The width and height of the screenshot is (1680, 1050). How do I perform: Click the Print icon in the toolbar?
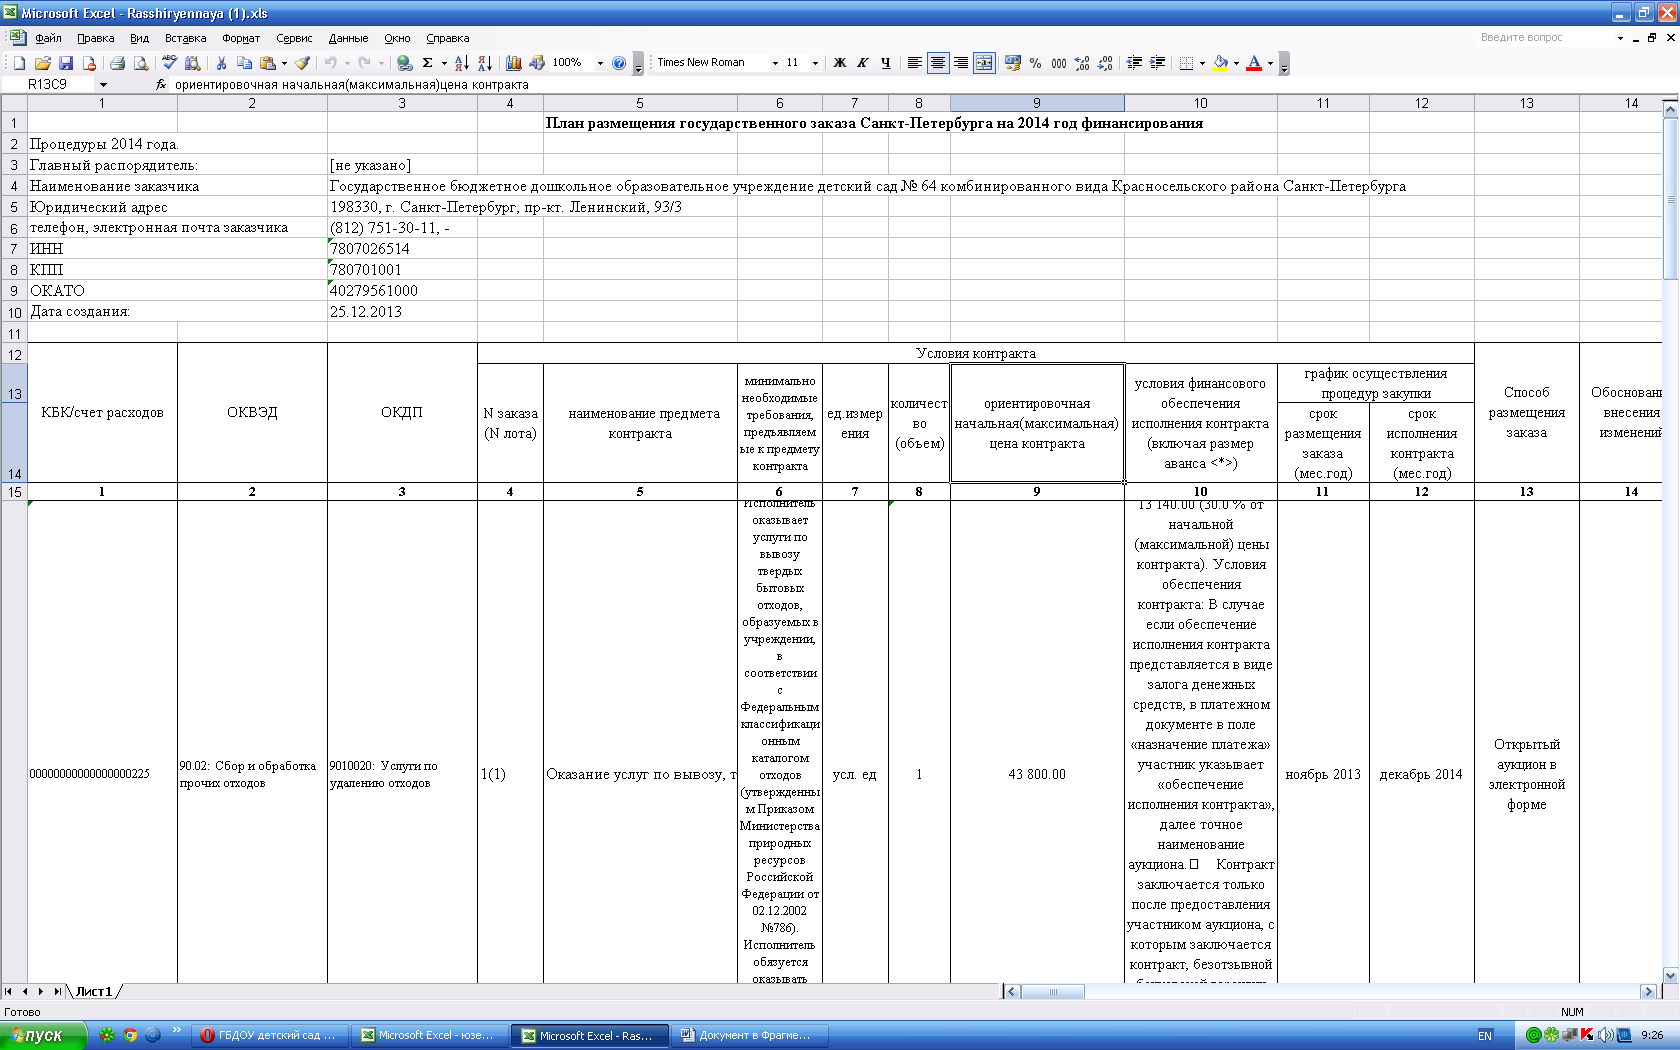coord(117,63)
